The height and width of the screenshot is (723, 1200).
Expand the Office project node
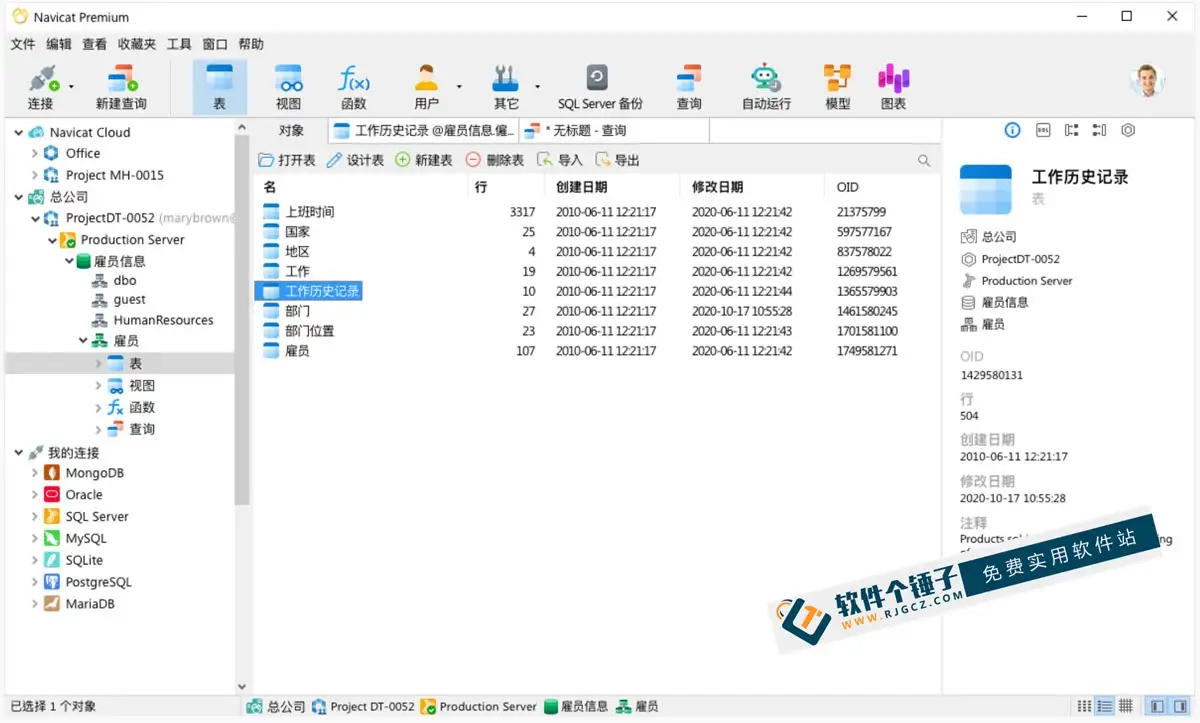point(35,153)
